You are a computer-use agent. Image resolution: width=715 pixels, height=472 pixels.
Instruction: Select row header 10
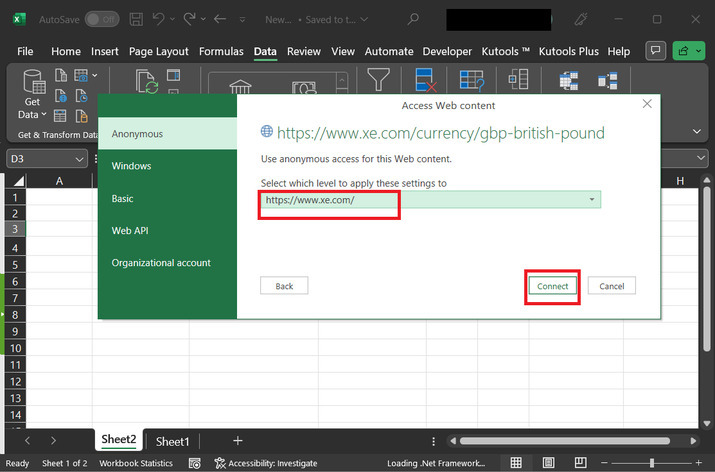[16, 348]
